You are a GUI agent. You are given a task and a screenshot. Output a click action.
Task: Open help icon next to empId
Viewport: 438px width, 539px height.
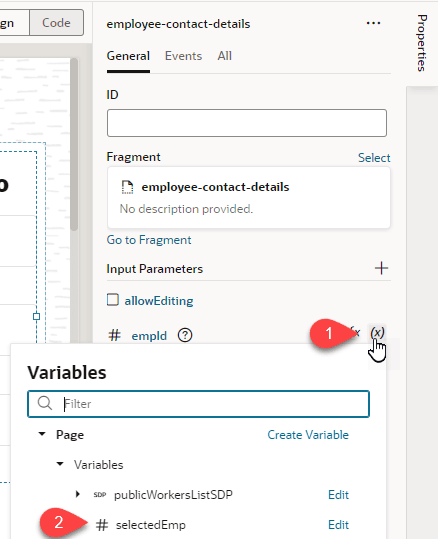(185, 335)
